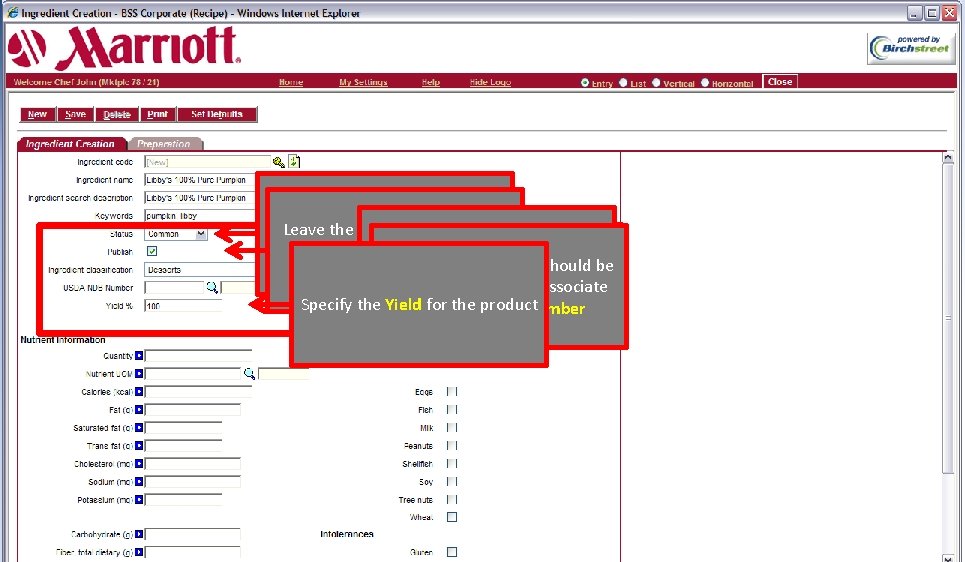Click into the Fat (g) field
Image resolution: width=965 pixels, height=562 pixels.
[x=193, y=409]
